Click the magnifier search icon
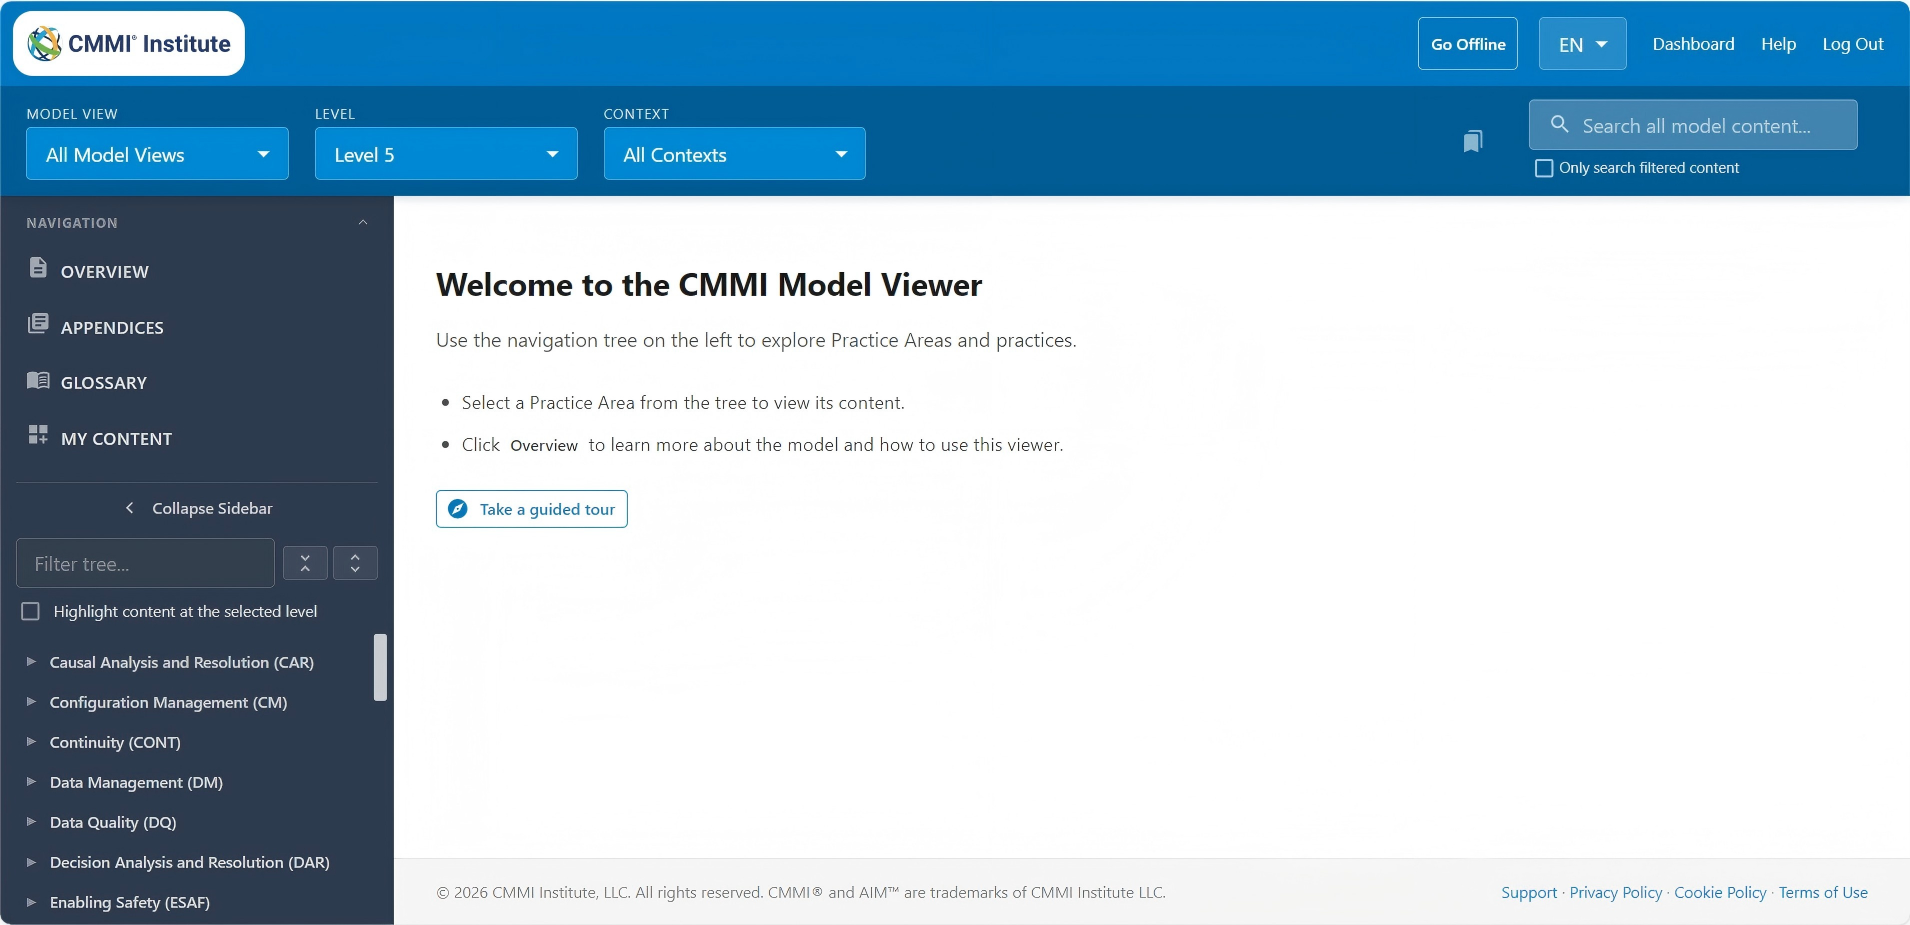The height and width of the screenshot is (925, 1910). coord(1559,125)
